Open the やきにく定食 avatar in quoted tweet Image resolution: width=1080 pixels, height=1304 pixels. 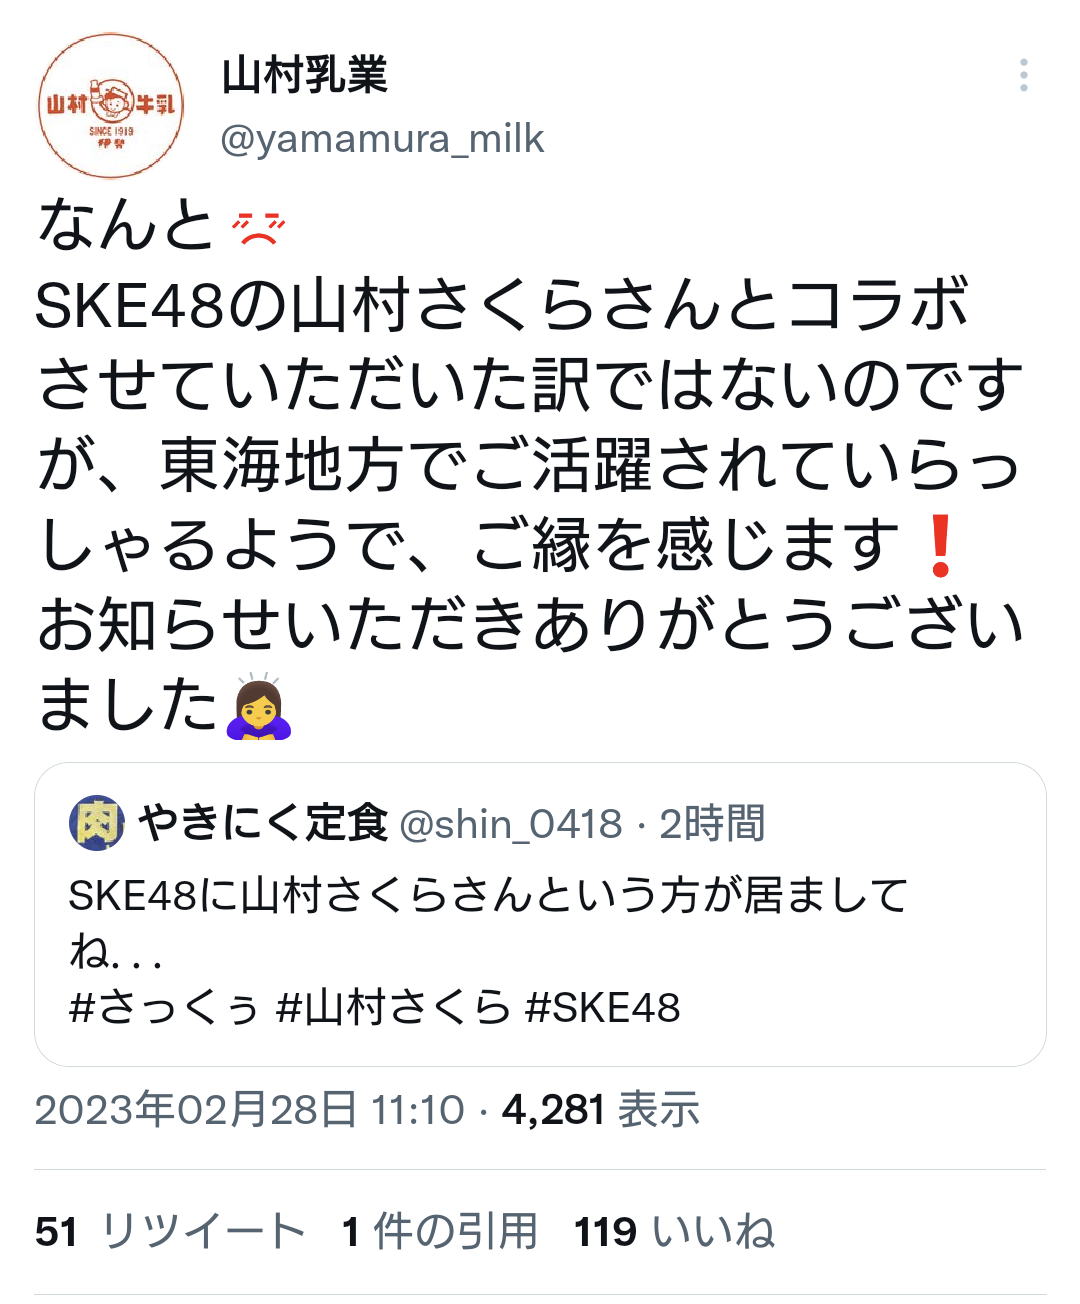[97, 824]
